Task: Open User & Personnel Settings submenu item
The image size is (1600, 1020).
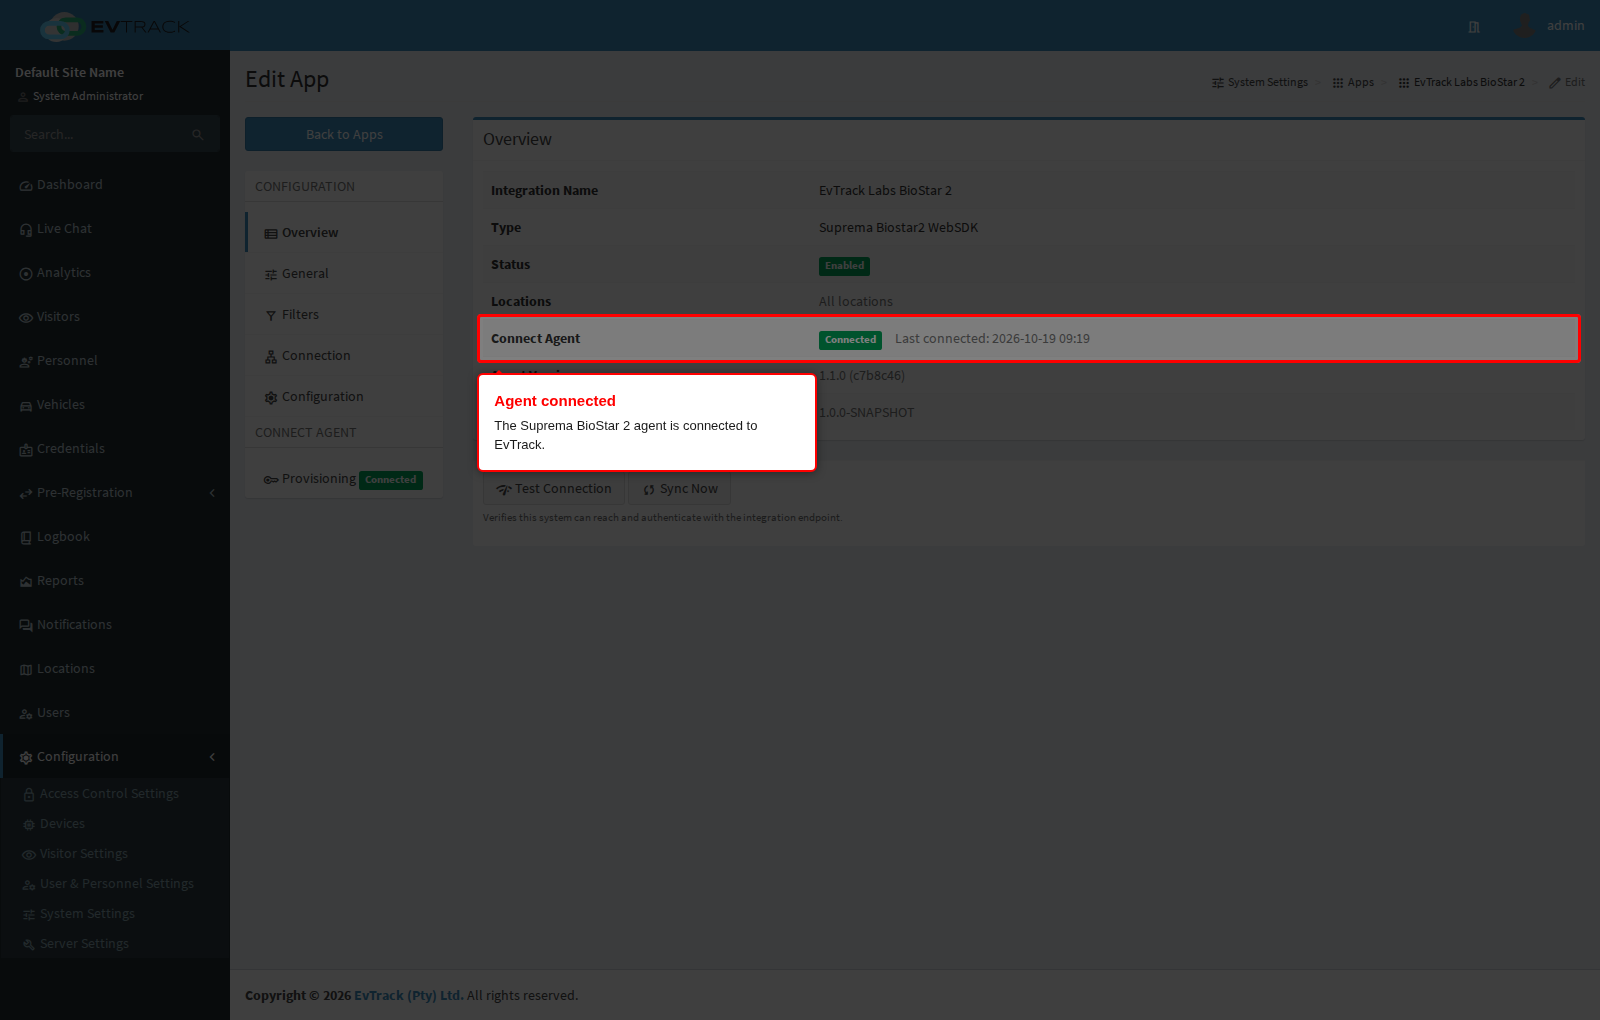Action: [117, 884]
